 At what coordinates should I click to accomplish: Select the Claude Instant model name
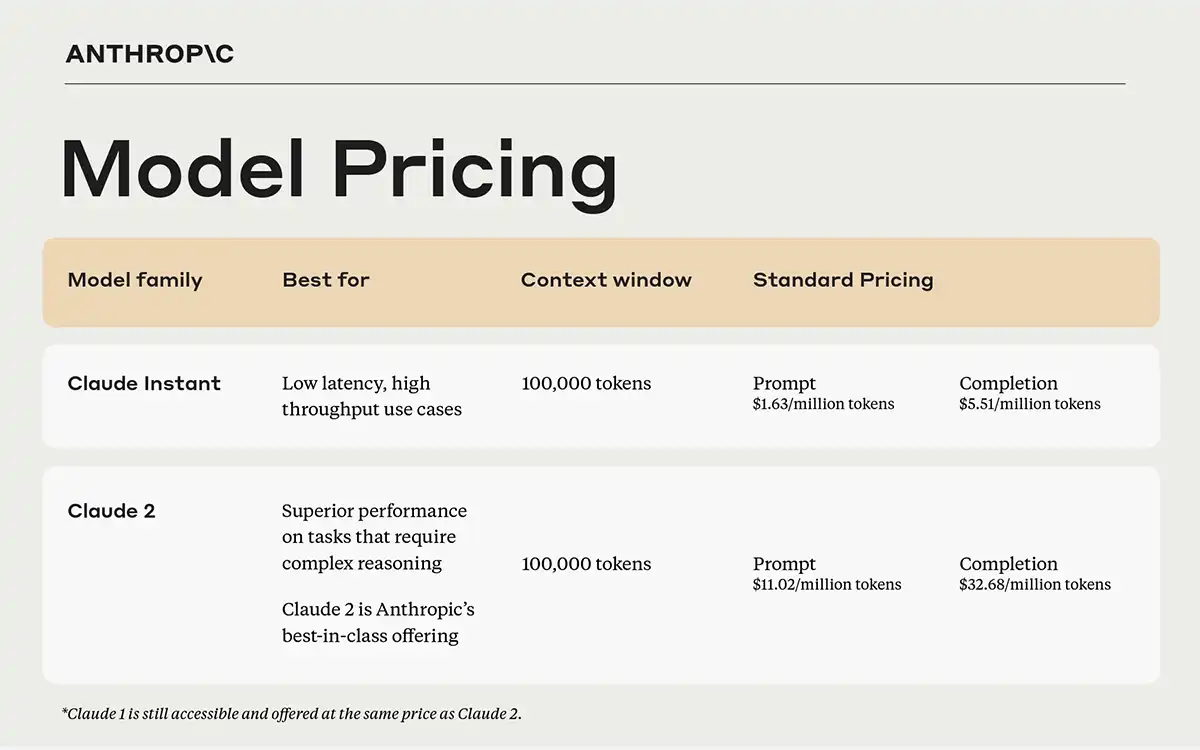pos(144,383)
